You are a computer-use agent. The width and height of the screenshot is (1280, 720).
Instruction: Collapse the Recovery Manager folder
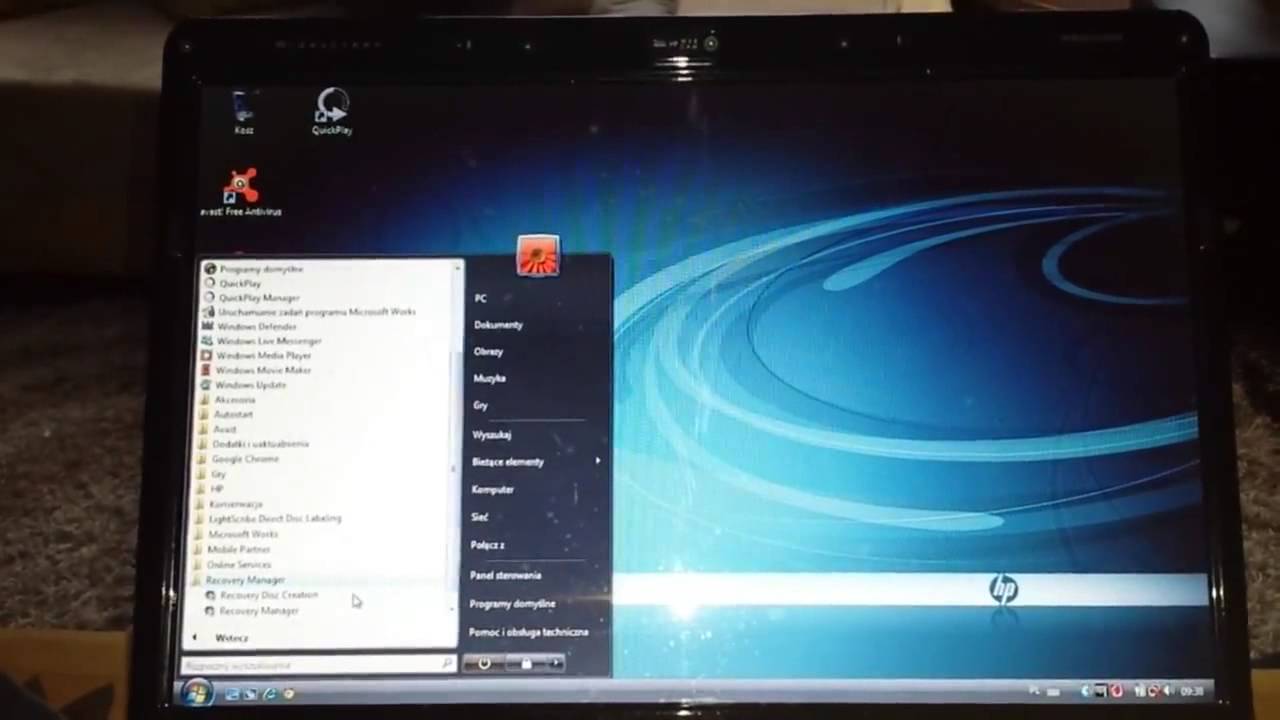(x=240, y=580)
